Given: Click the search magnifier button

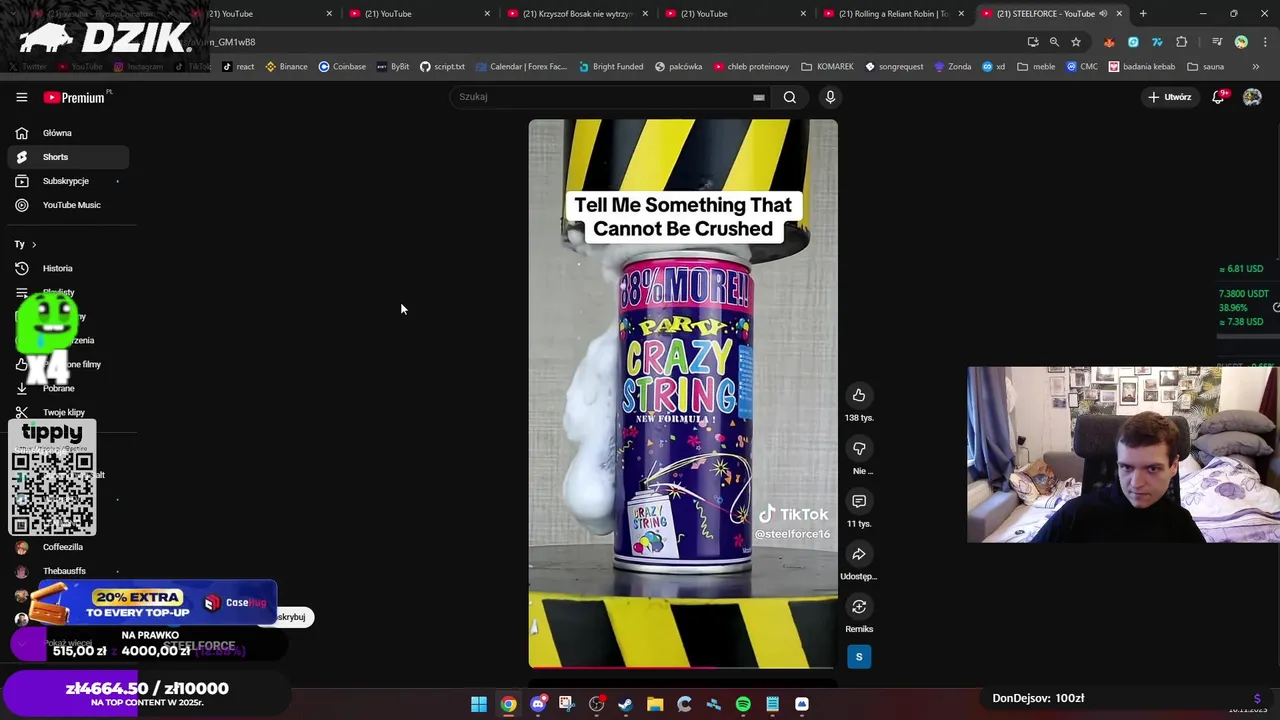Looking at the screenshot, I should click(790, 97).
